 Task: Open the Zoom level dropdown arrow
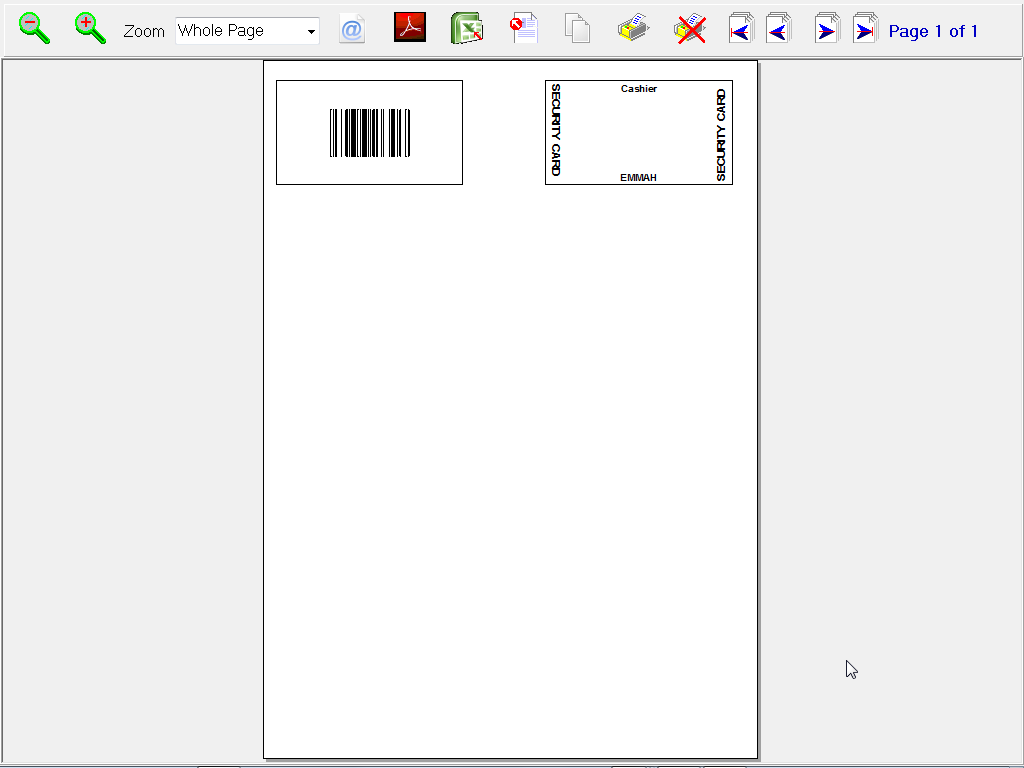311,32
